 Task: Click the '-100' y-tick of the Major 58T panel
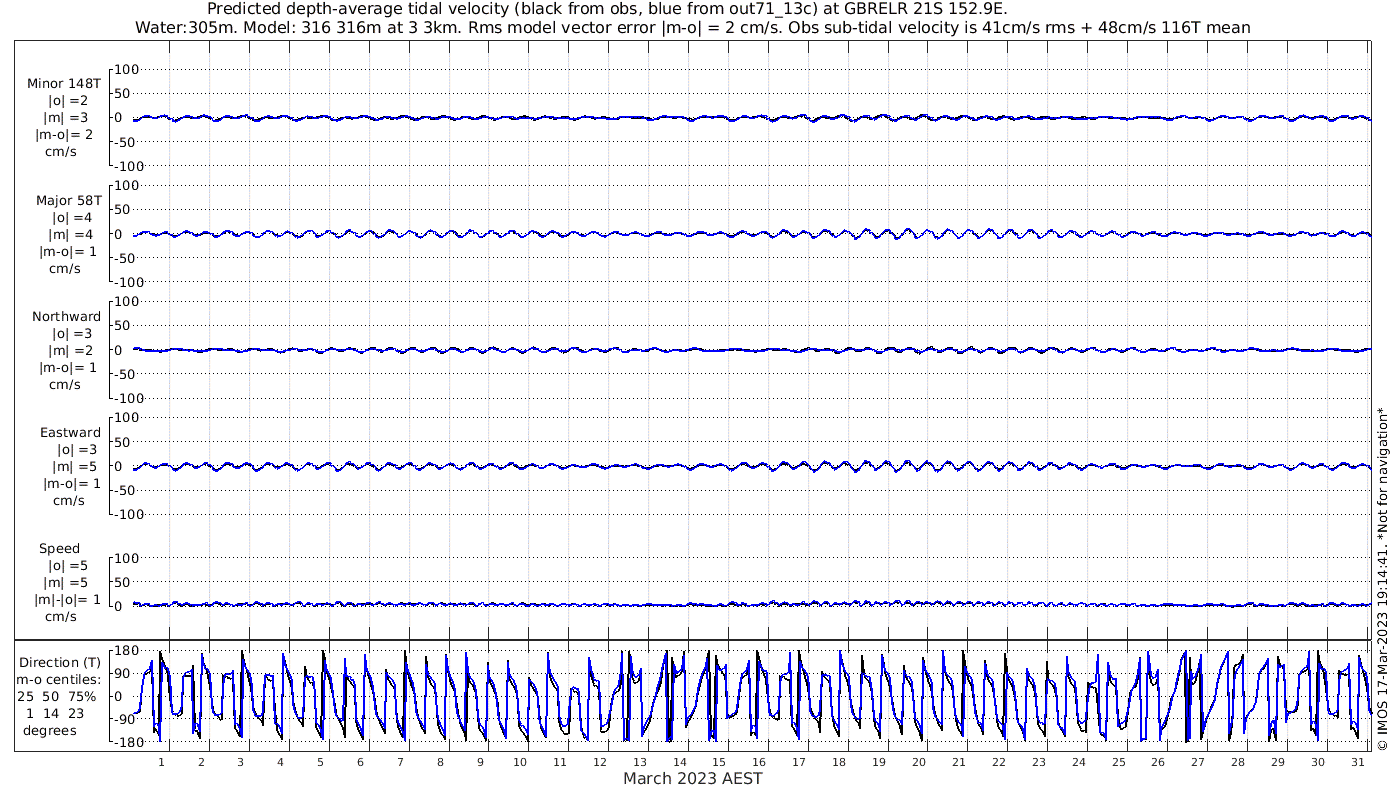131,282
